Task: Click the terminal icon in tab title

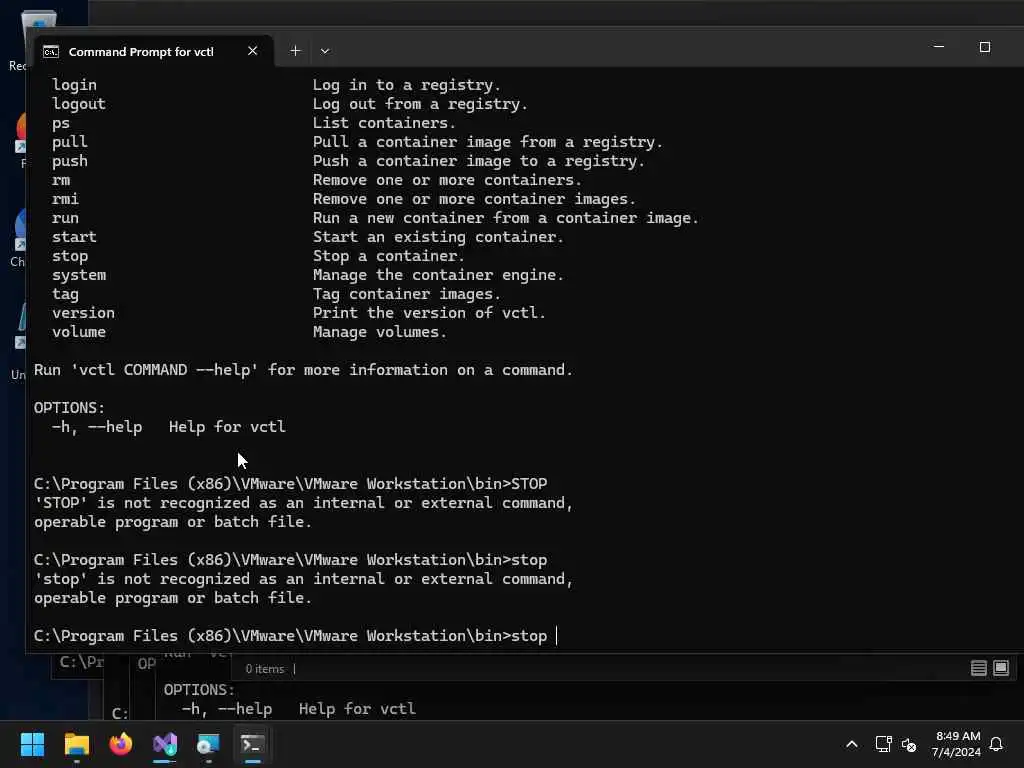Action: point(51,52)
